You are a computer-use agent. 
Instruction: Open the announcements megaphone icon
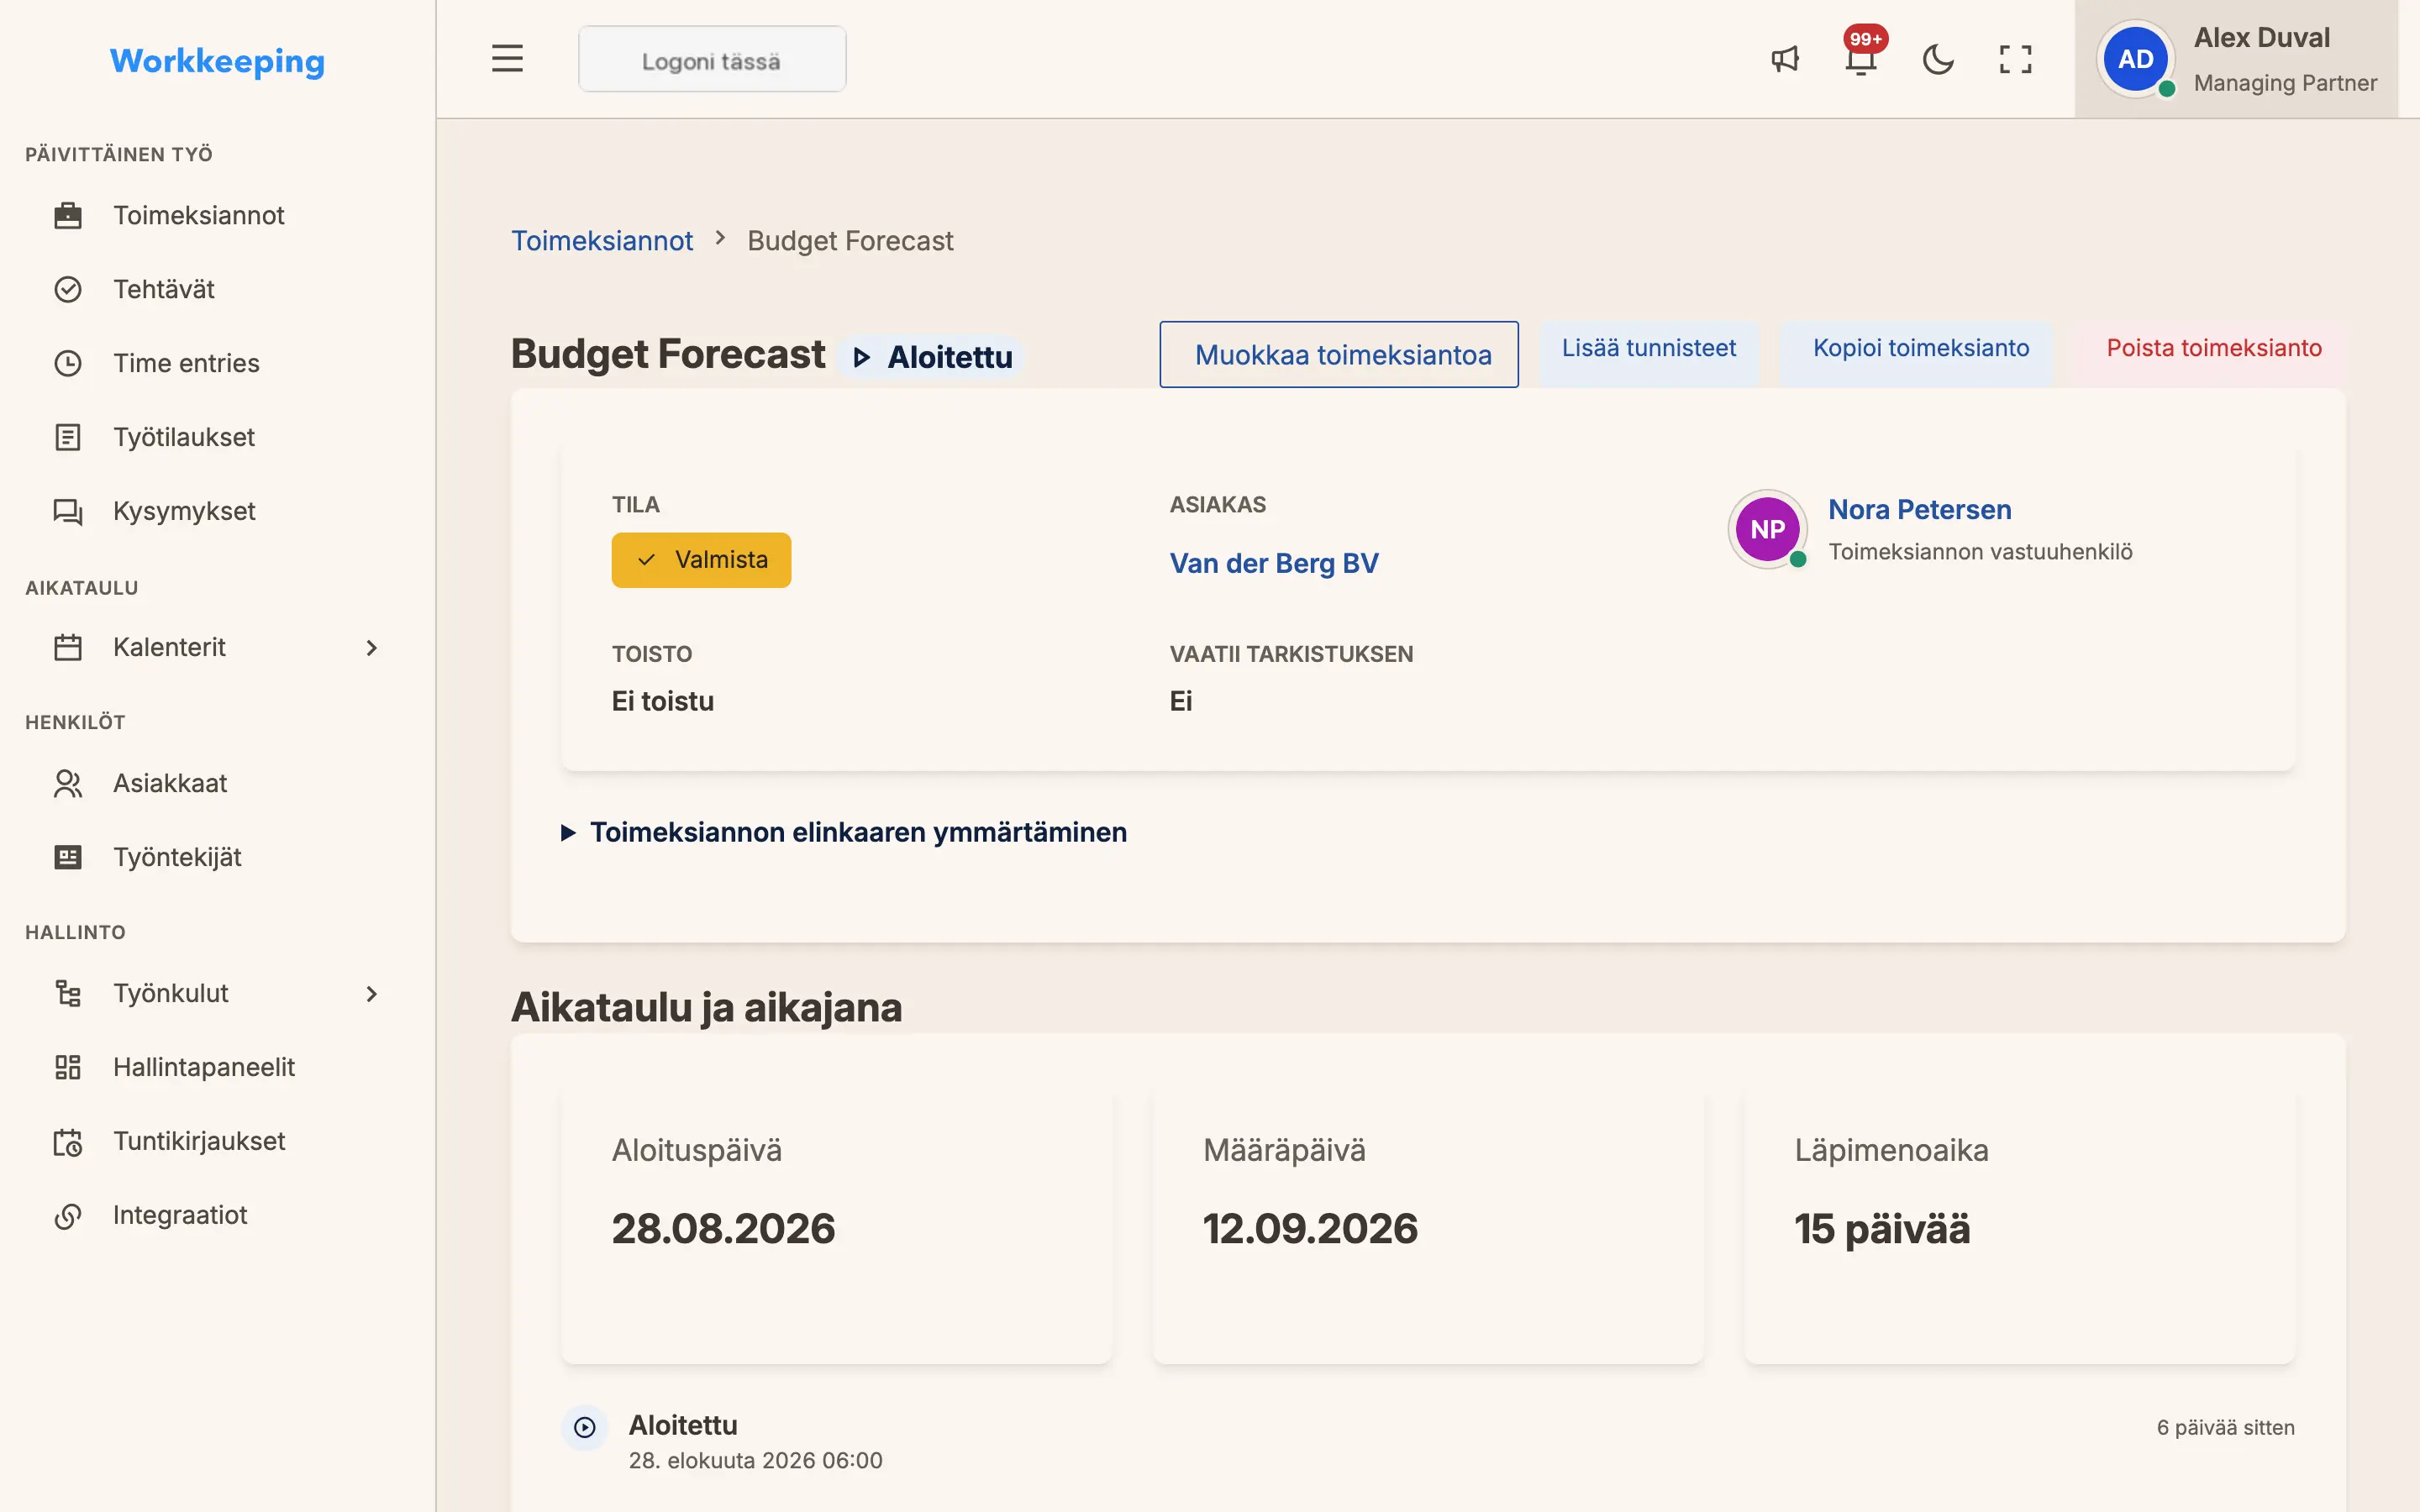[x=1785, y=59]
